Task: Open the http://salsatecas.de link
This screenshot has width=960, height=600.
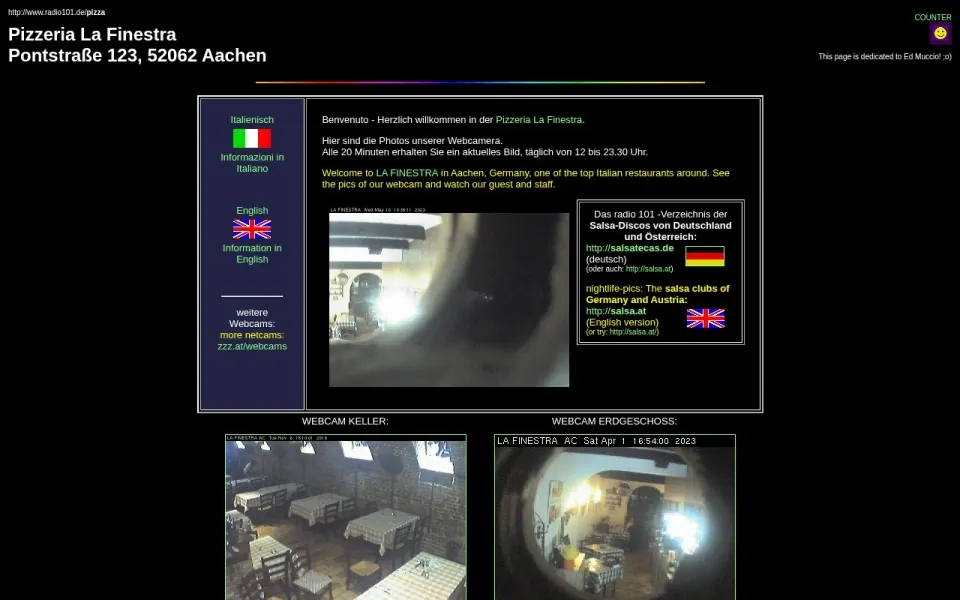Action: pos(629,248)
